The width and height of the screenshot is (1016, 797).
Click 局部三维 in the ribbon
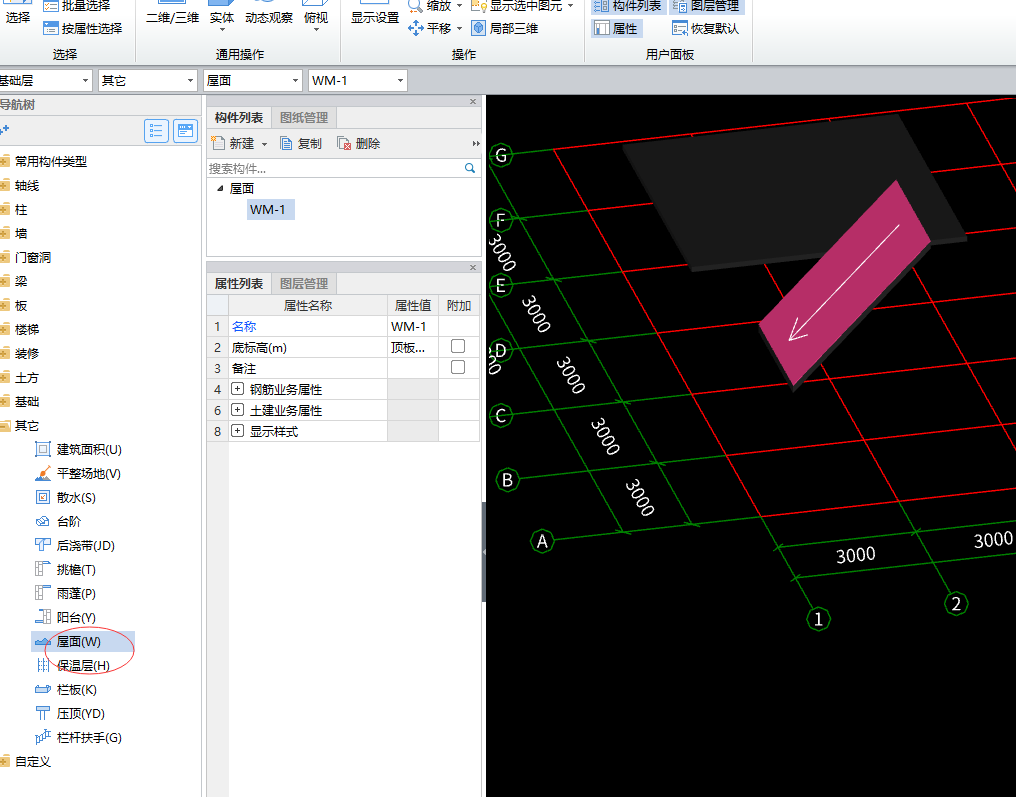505,29
